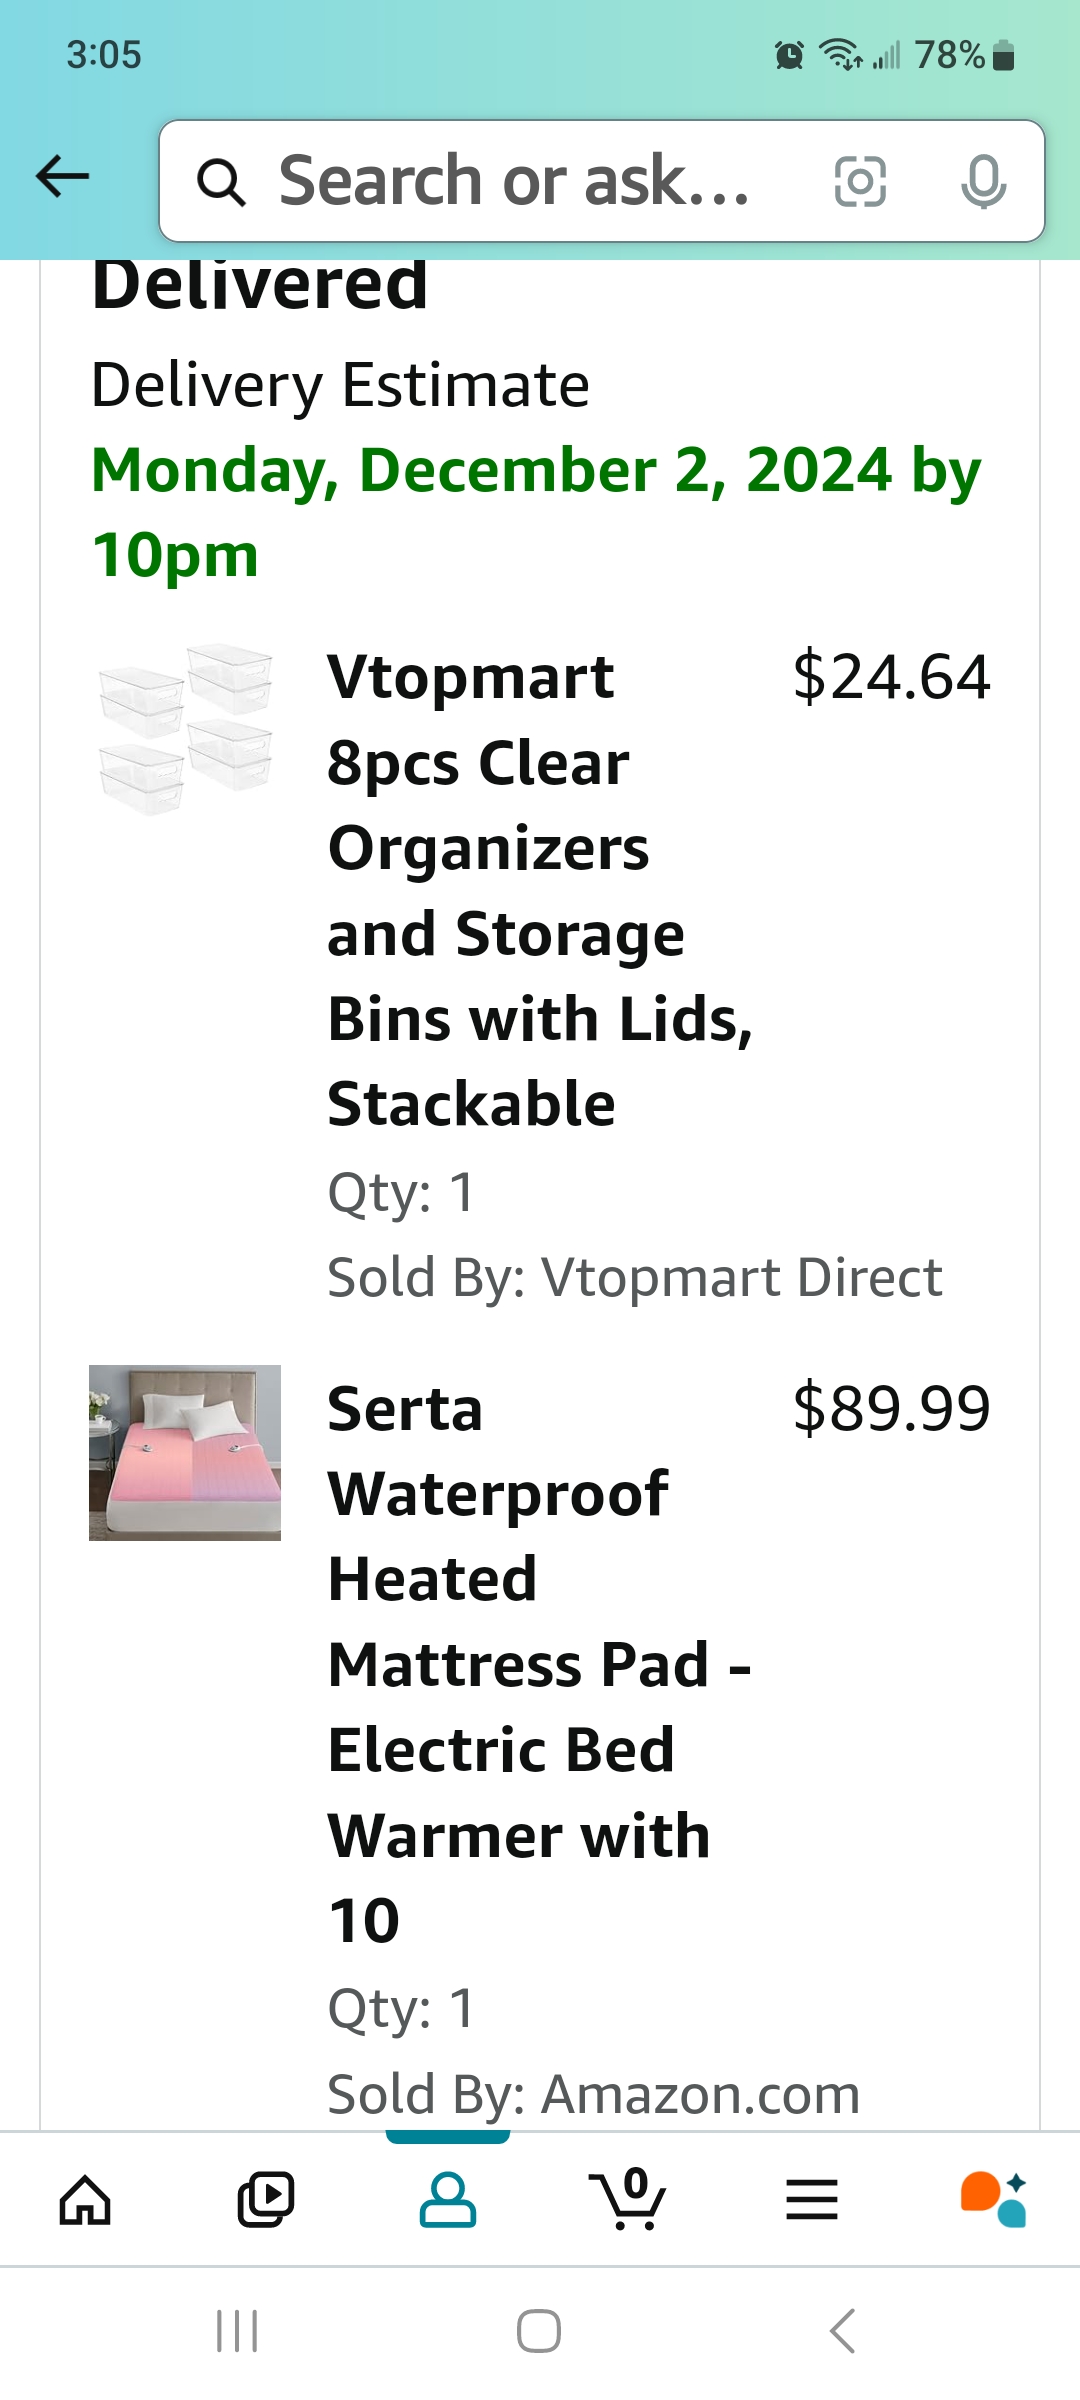Image resolution: width=1080 pixels, height=2400 pixels.
Task: Open the Home tab icon
Action: point(85,2200)
